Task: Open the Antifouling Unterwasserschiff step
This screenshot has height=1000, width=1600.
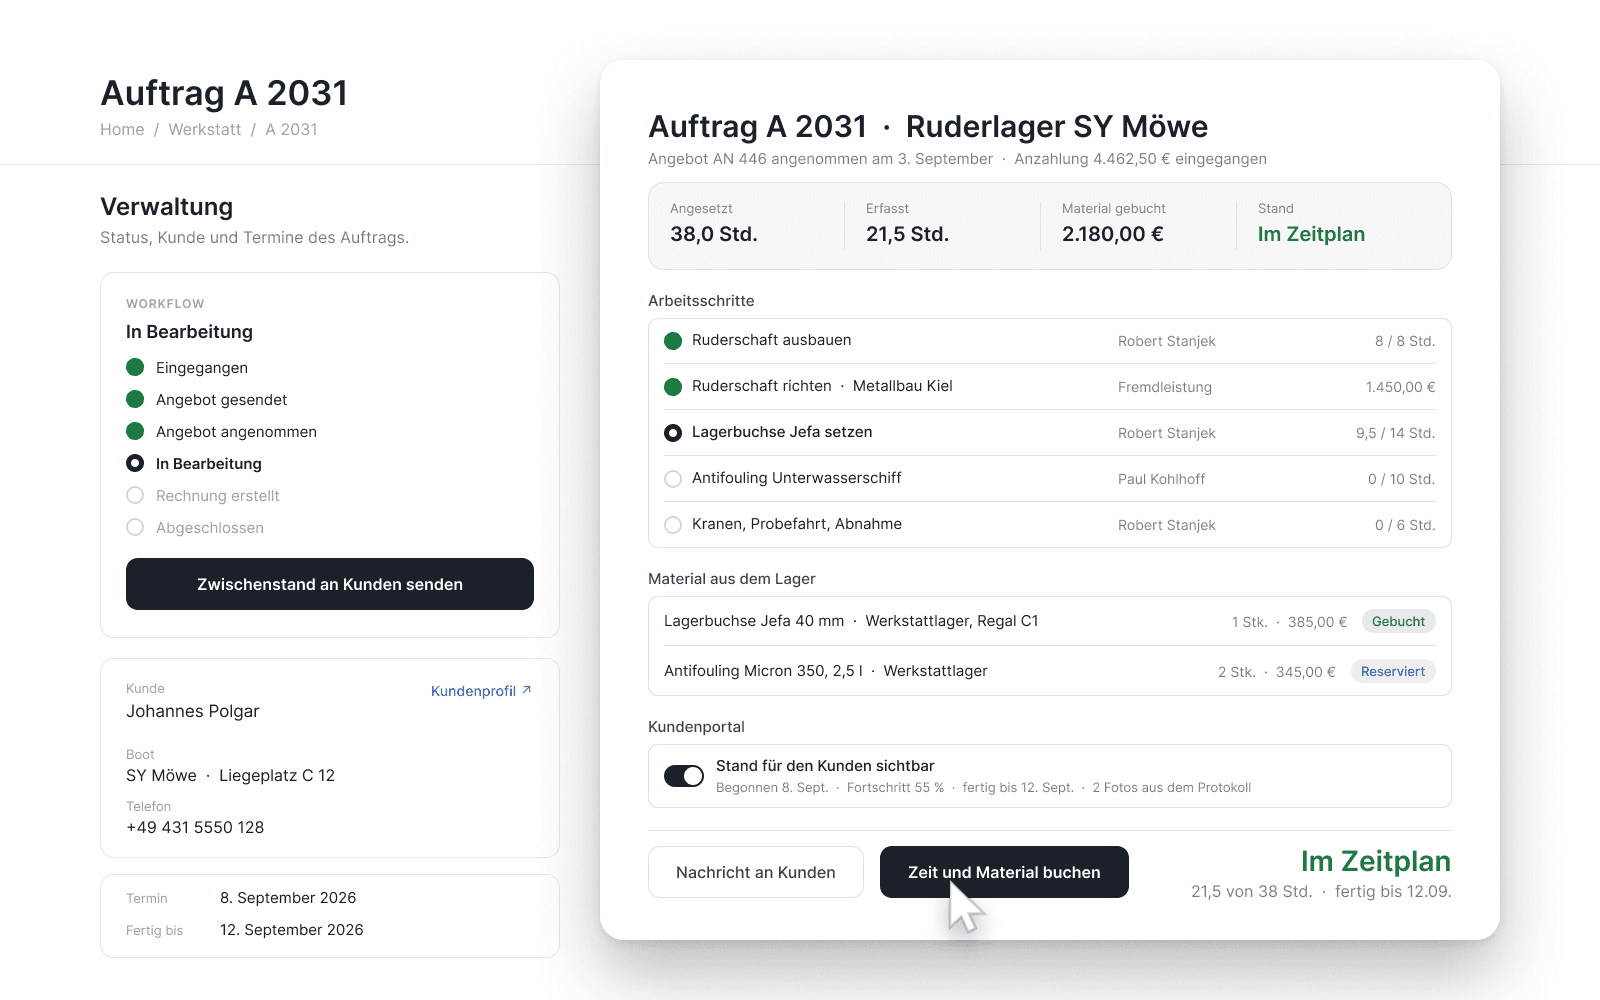Action: pos(1050,479)
